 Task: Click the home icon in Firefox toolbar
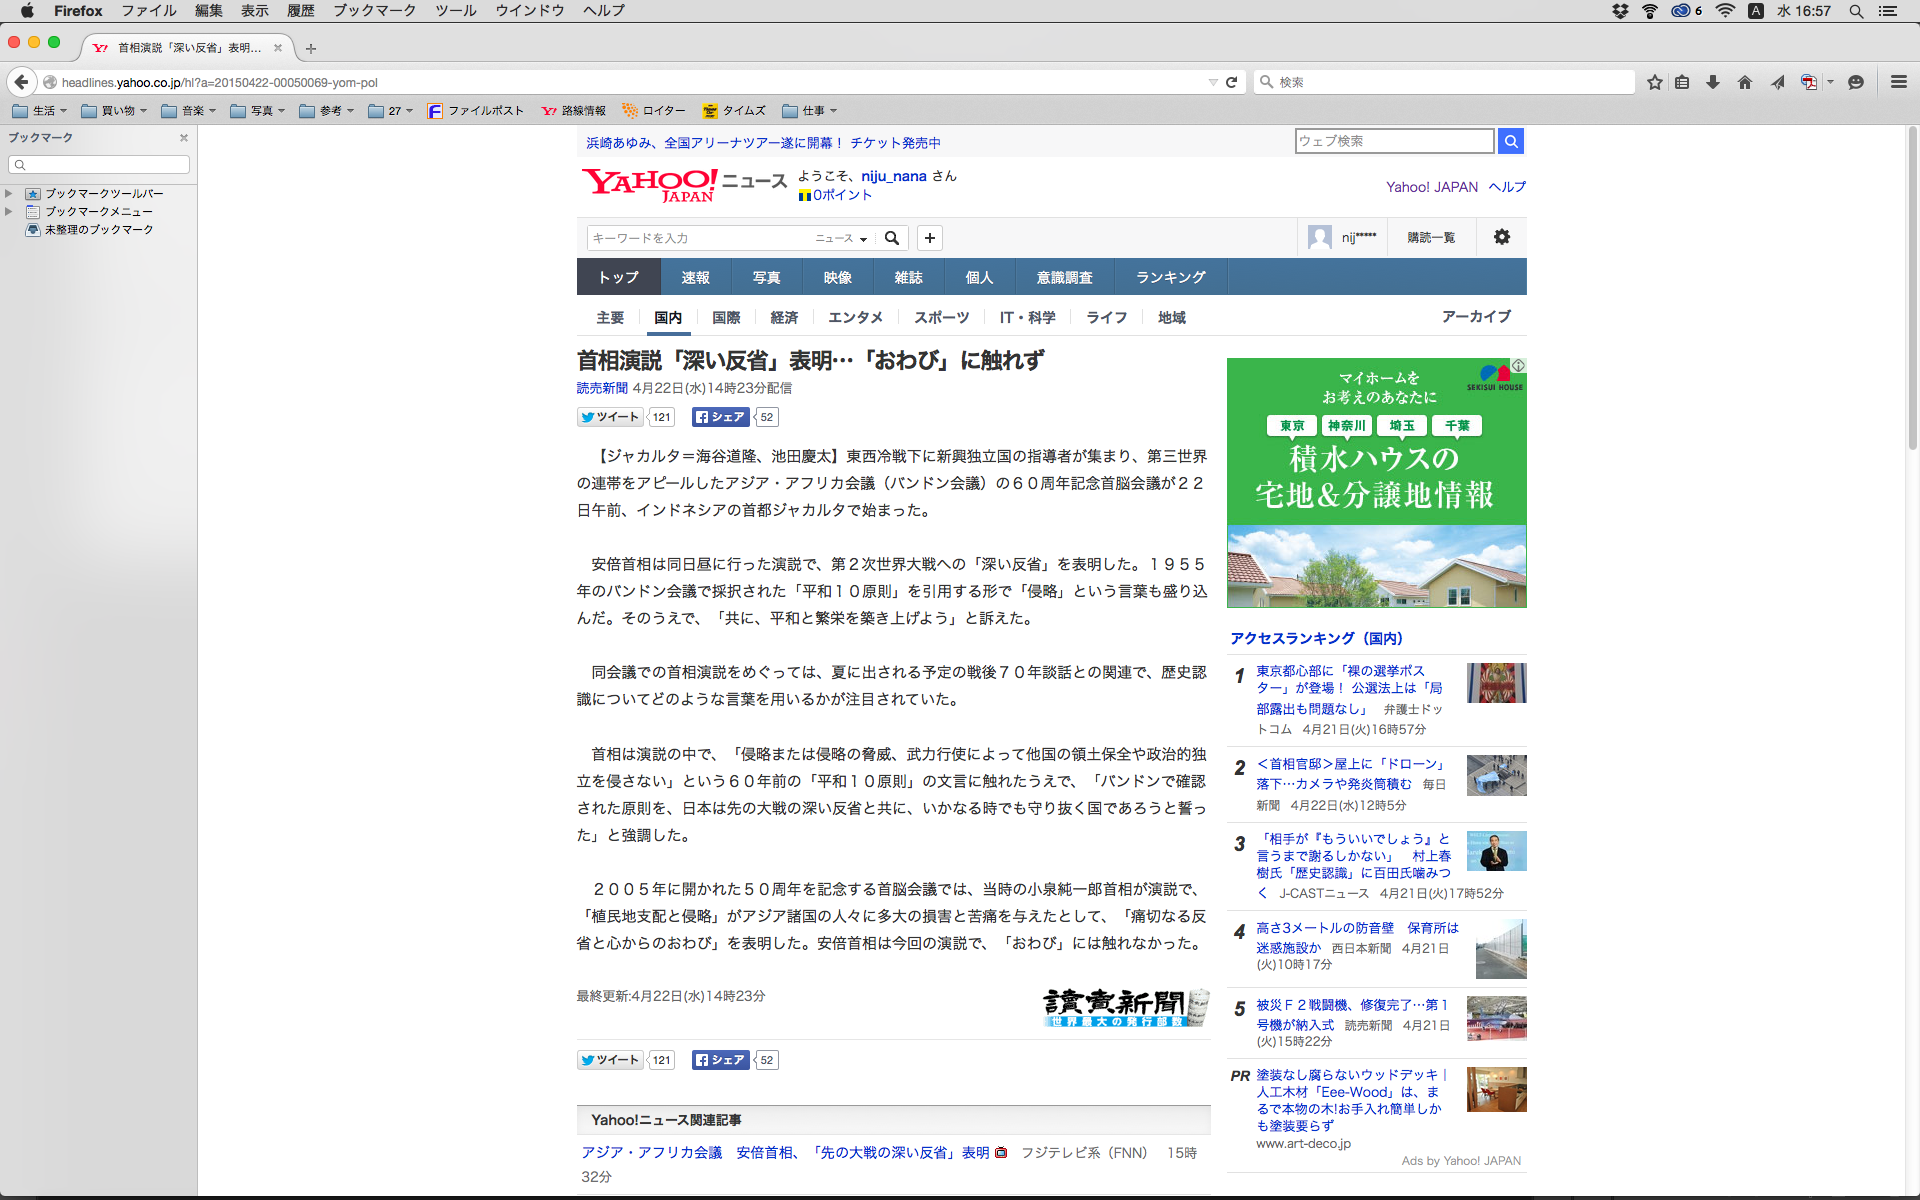pos(1745,82)
